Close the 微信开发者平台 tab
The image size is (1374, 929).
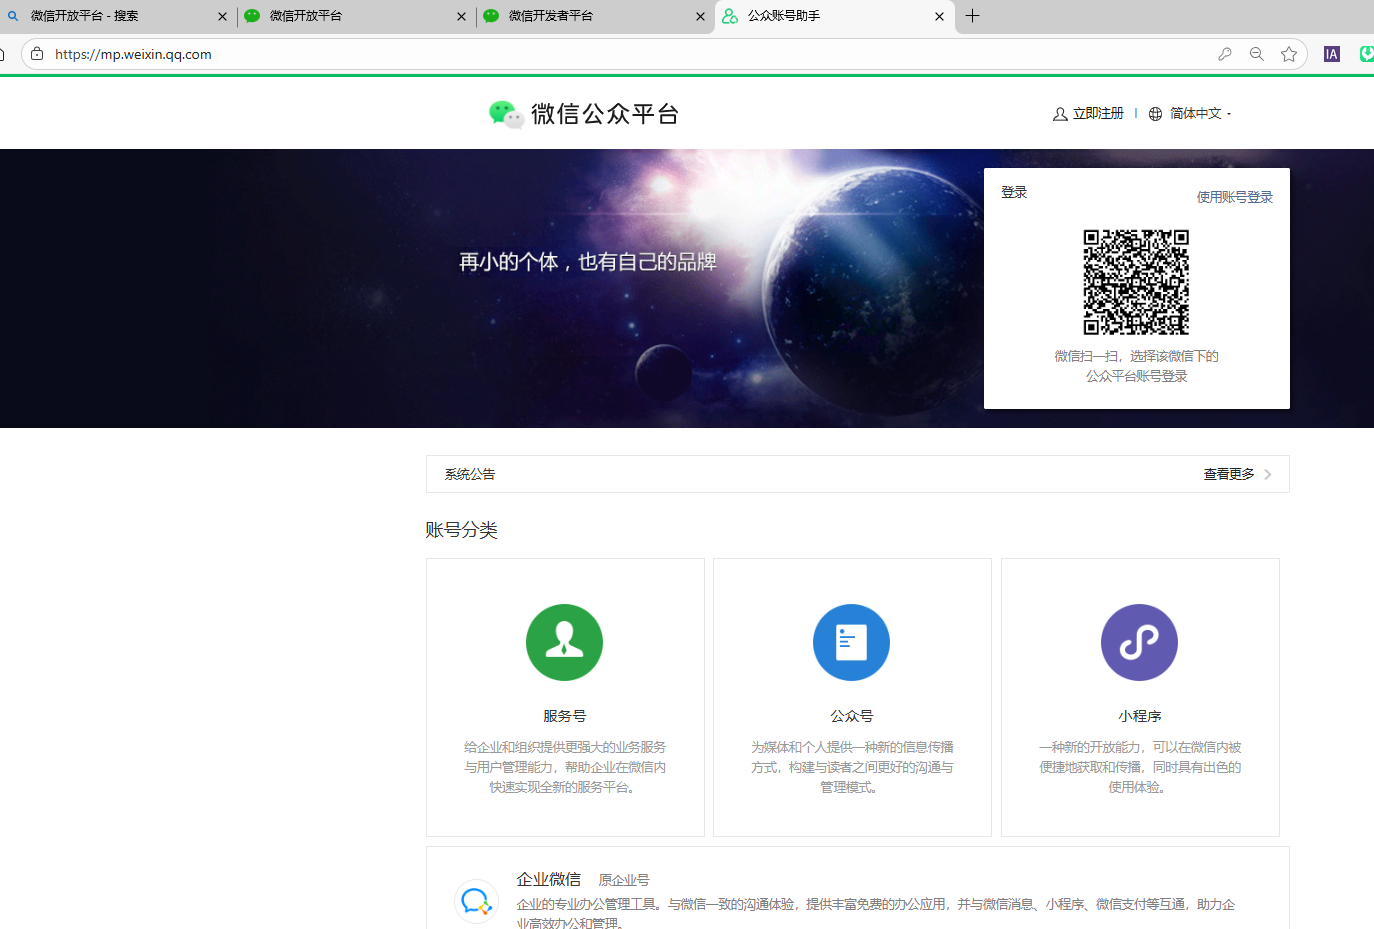pyautogui.click(x=700, y=16)
